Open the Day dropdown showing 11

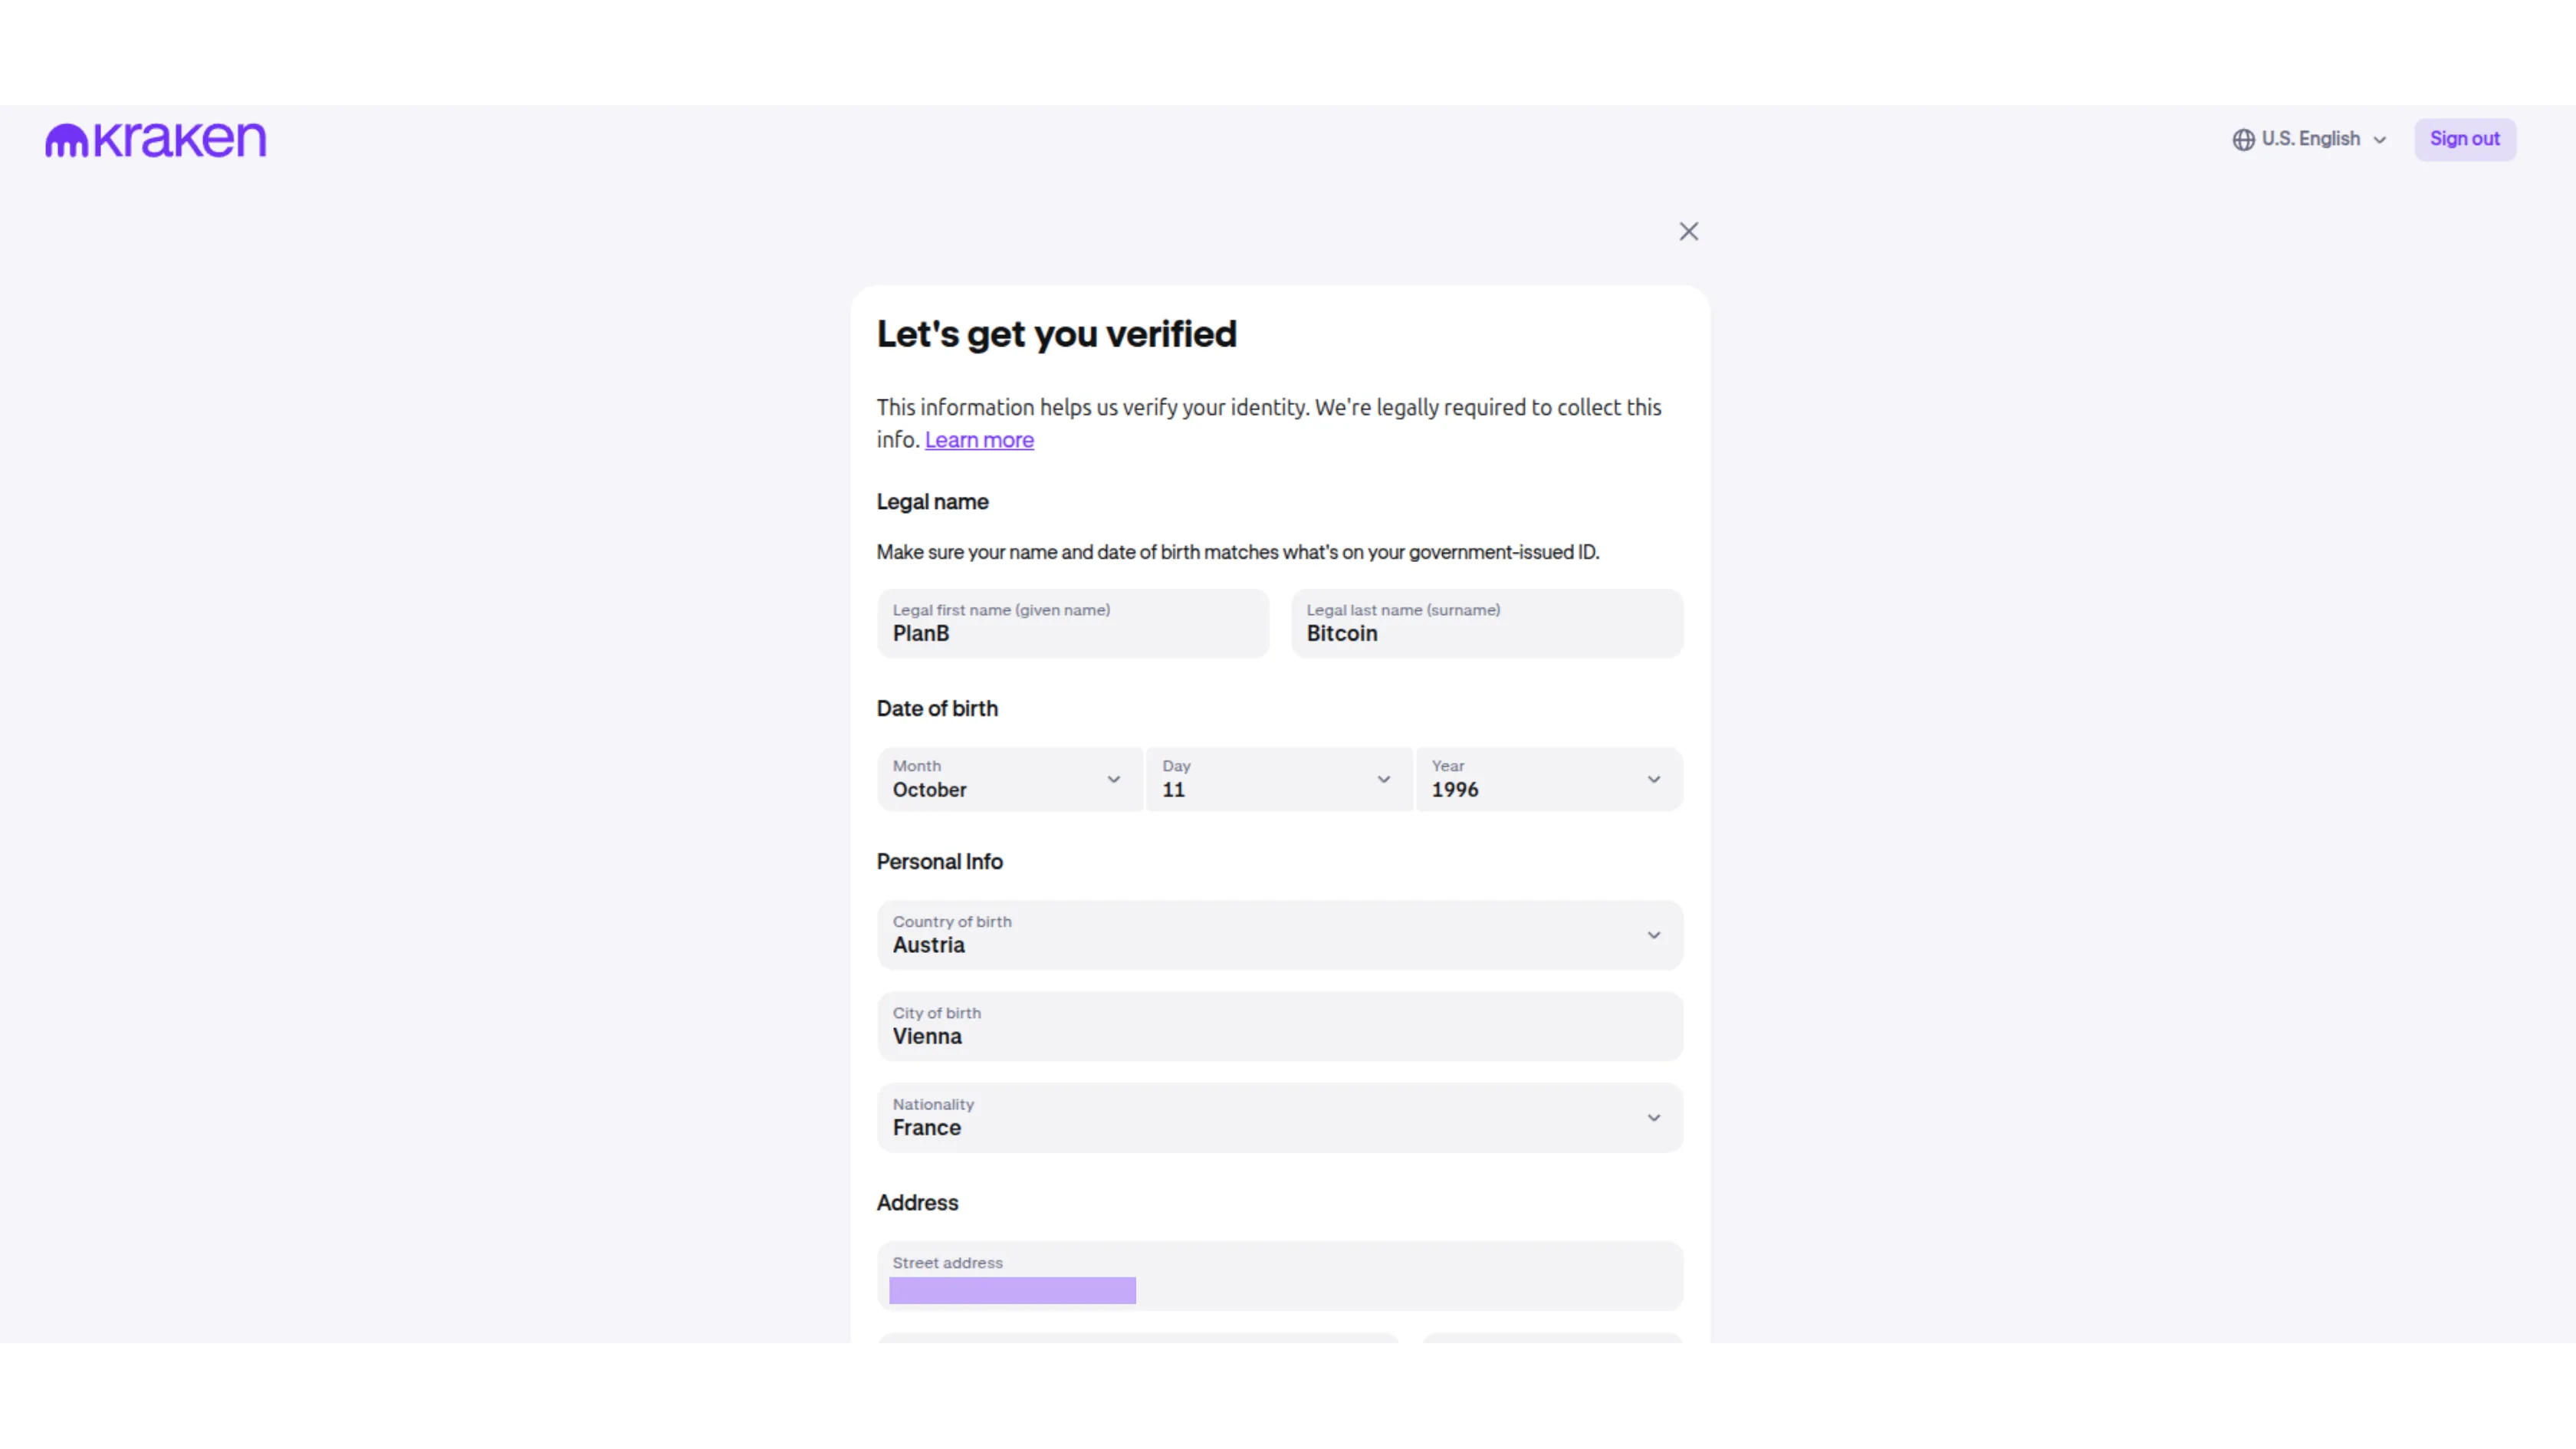point(1278,780)
